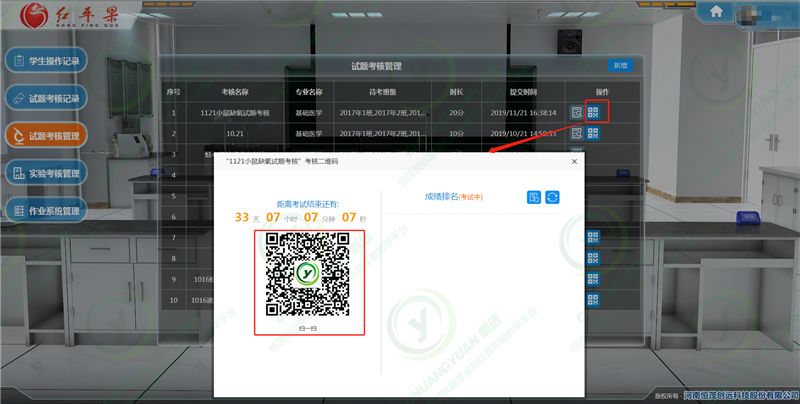Click the 序号 column header
The width and height of the screenshot is (800, 404).
click(x=173, y=92)
